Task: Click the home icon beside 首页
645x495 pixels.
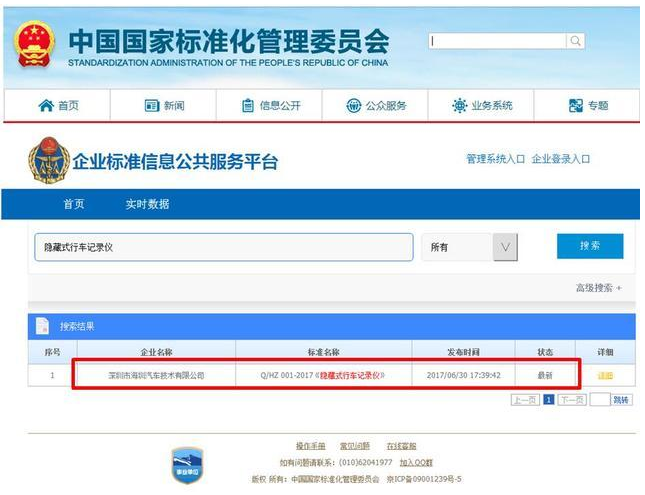Action: click(x=45, y=106)
